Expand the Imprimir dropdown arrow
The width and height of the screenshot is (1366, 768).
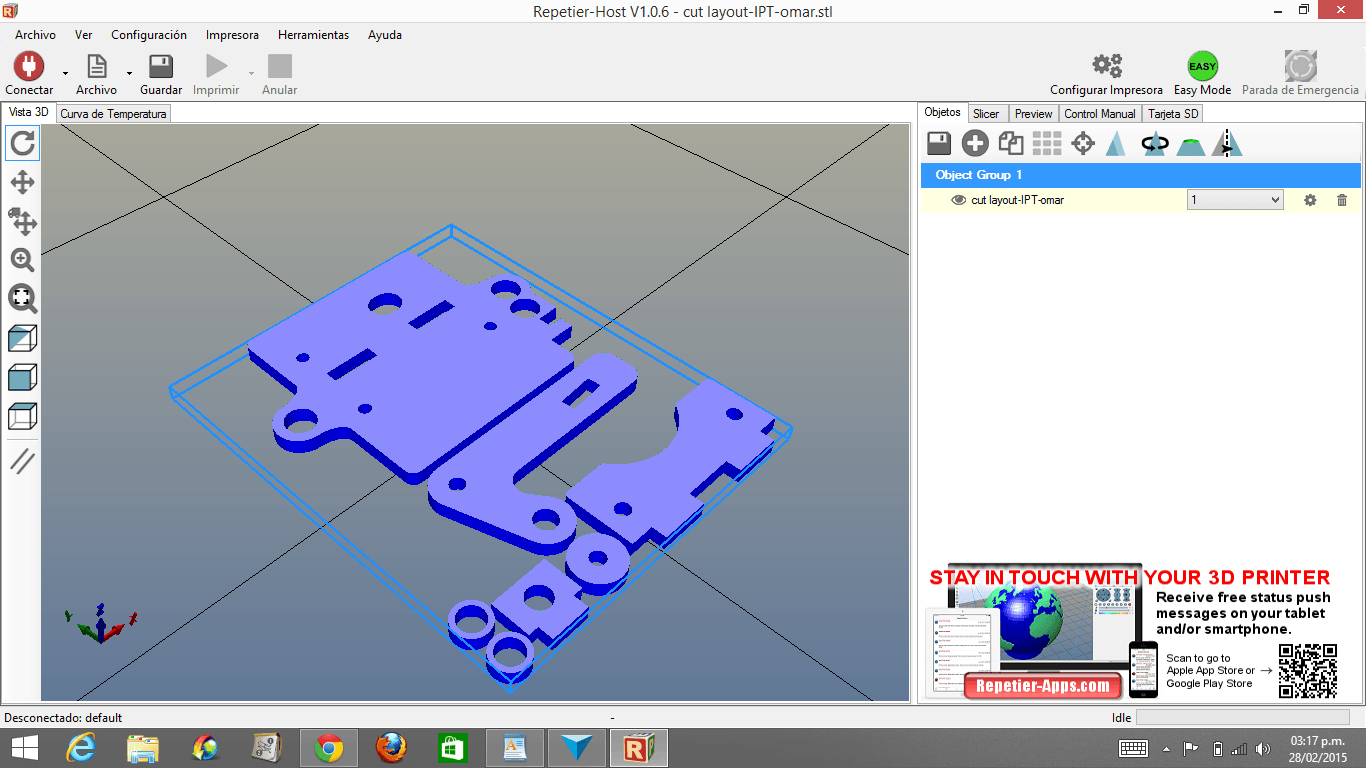pos(251,73)
